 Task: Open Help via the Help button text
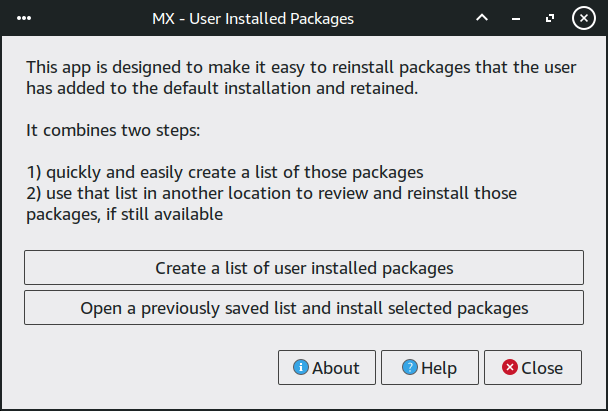[438, 368]
